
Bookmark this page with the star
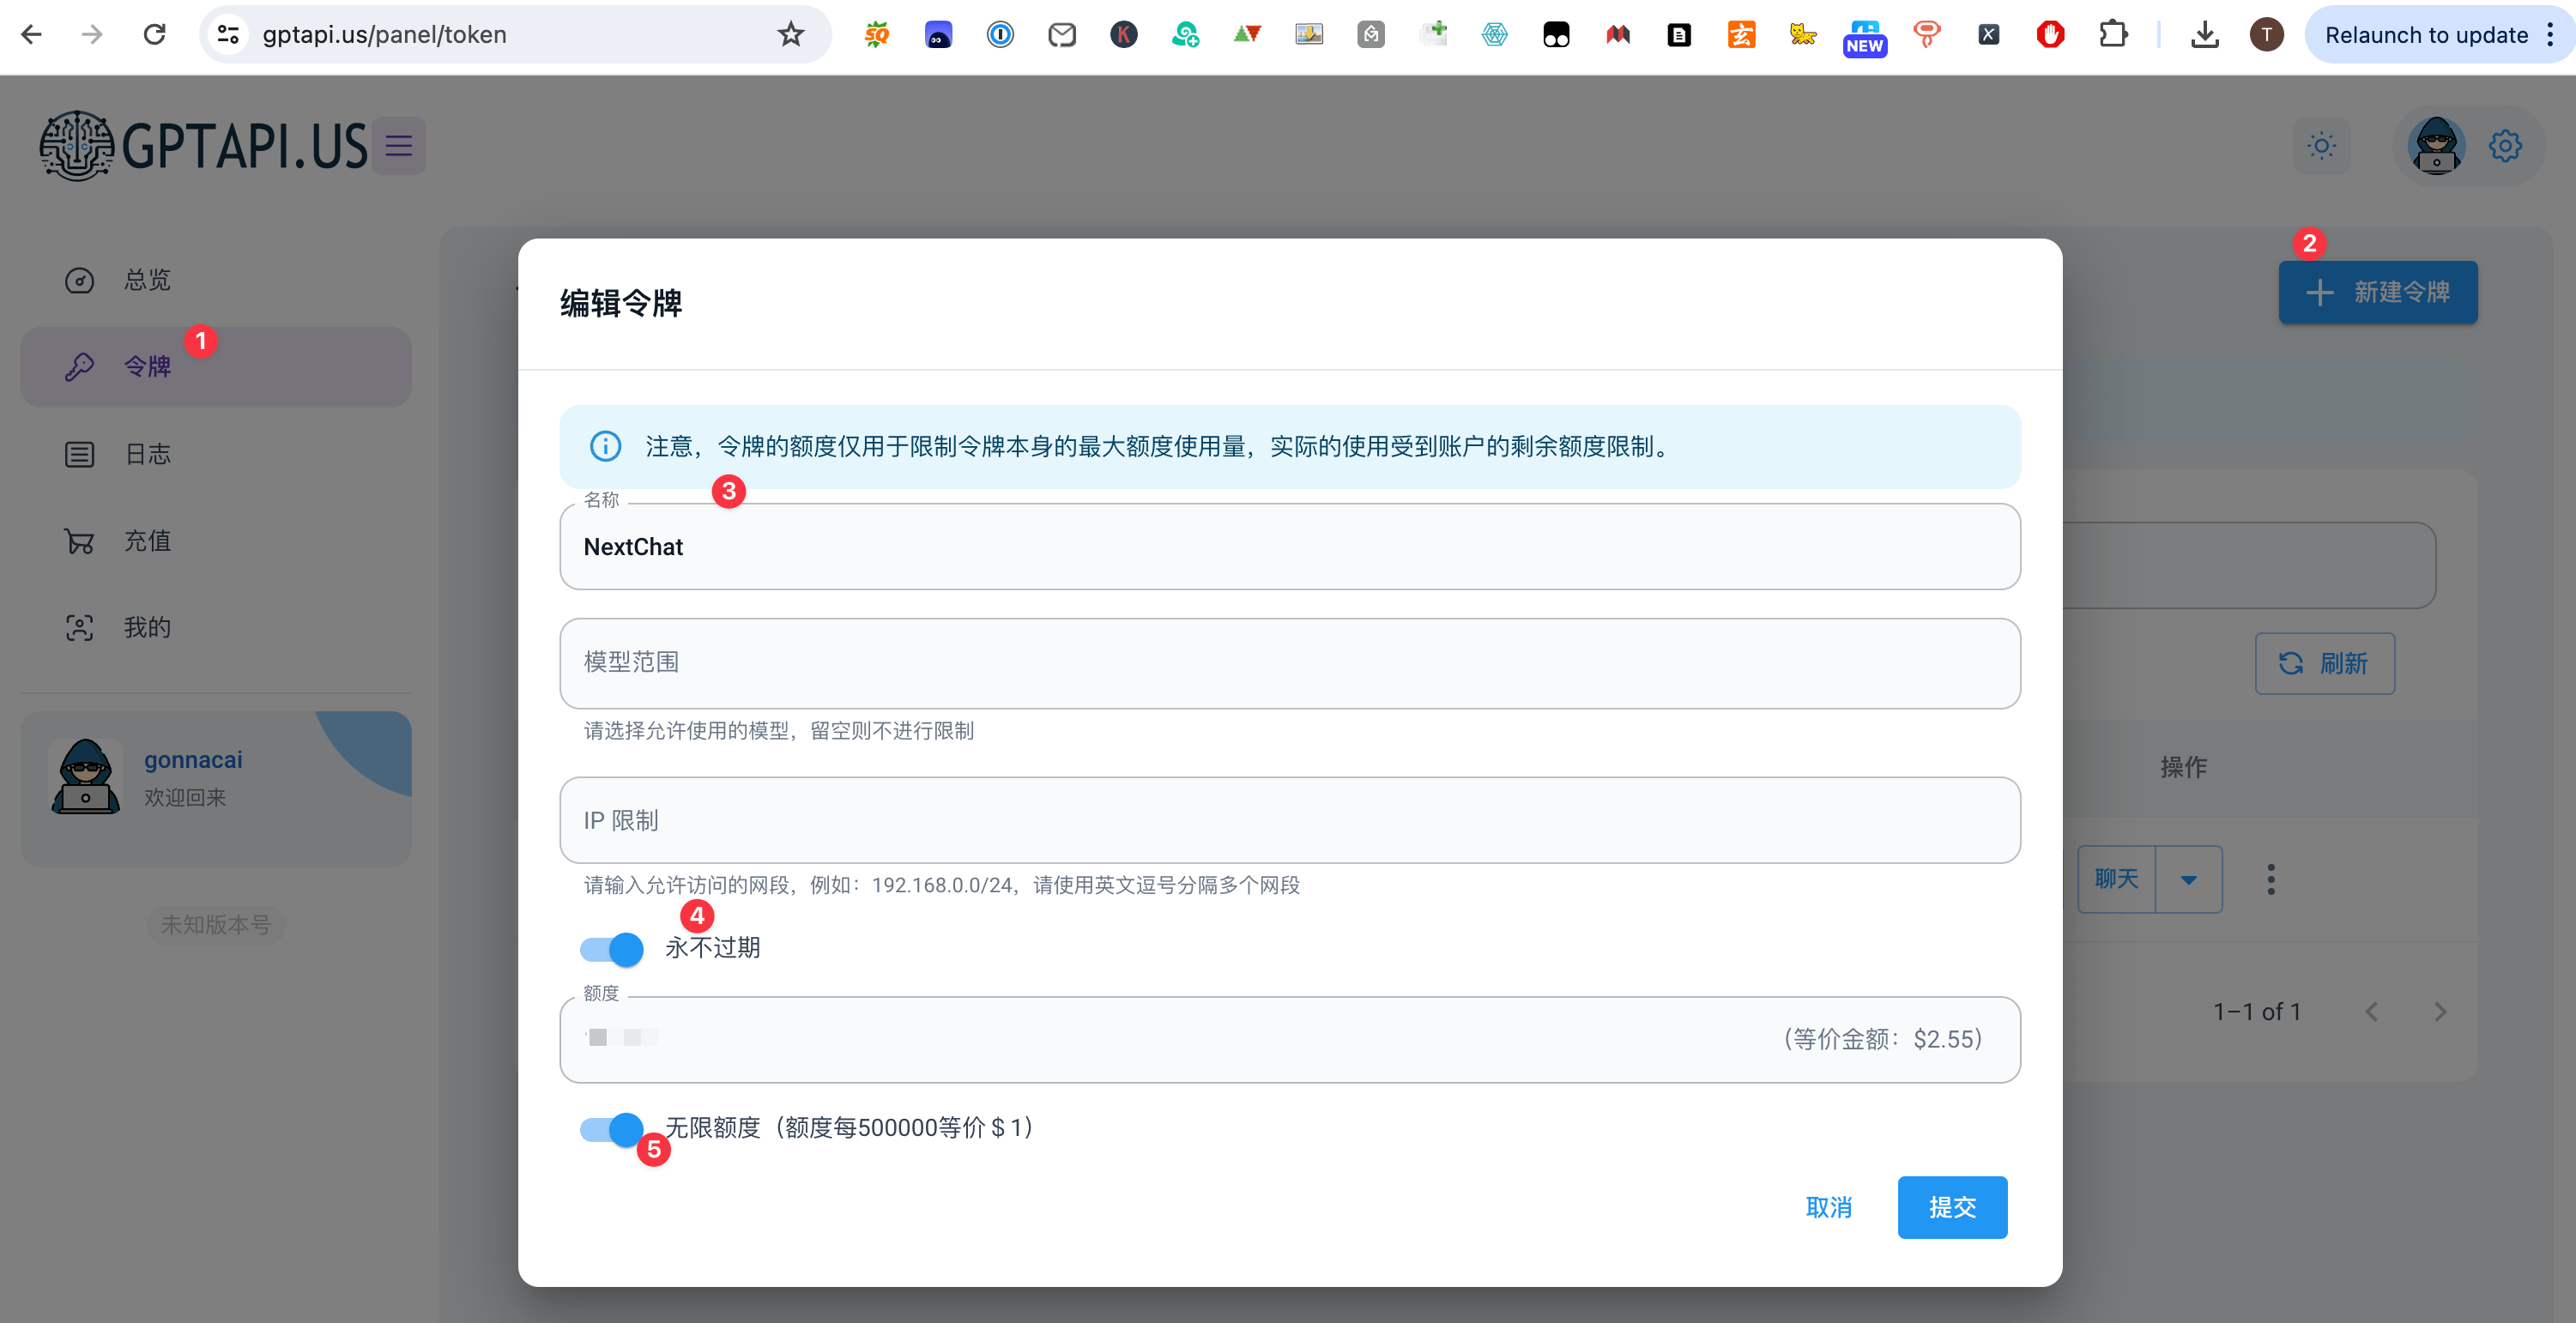[x=790, y=35]
